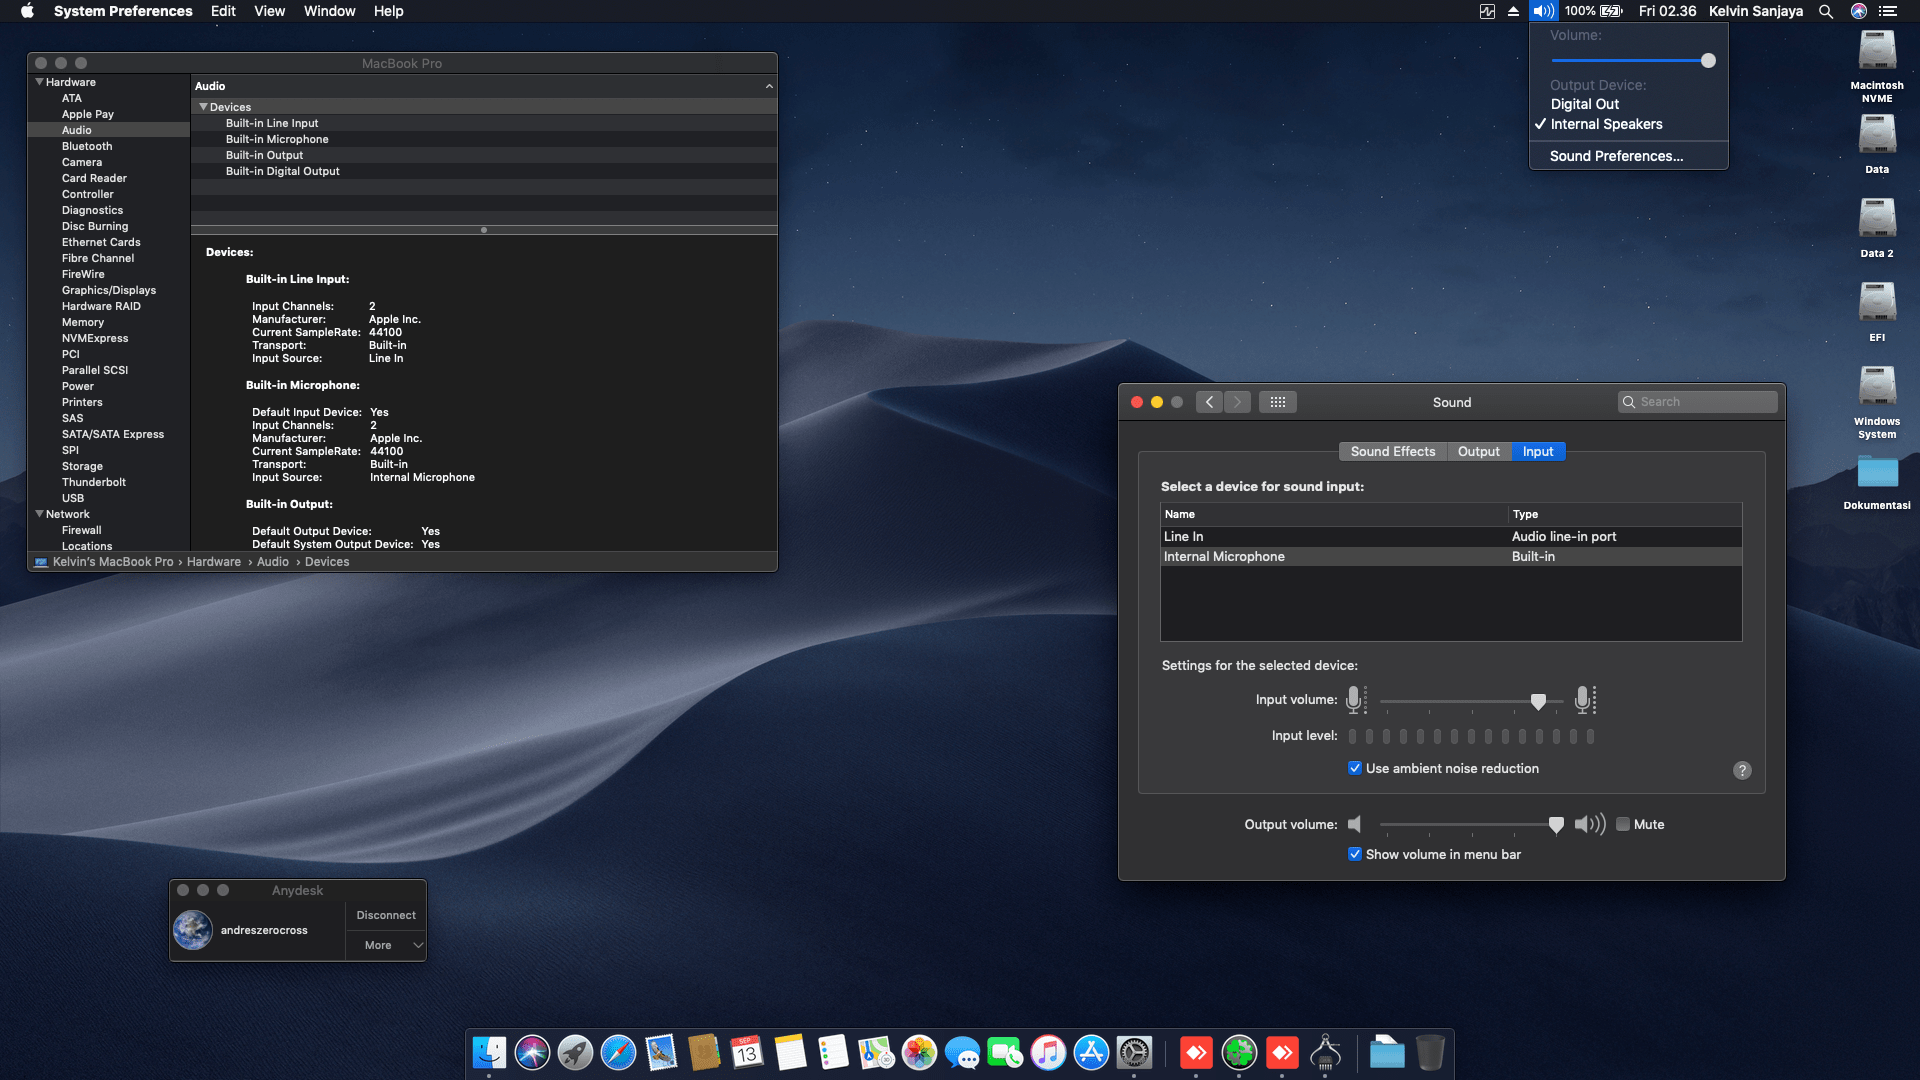Open Spotlight search in the menu bar
This screenshot has width=1920, height=1080.
point(1826,11)
